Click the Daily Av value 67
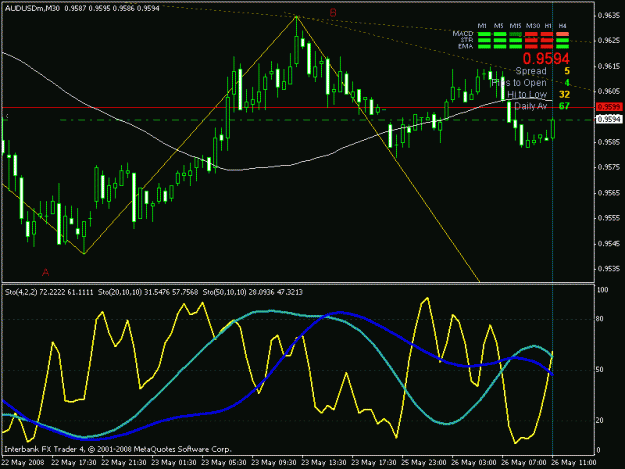The height and width of the screenshot is (469, 625). [564, 106]
